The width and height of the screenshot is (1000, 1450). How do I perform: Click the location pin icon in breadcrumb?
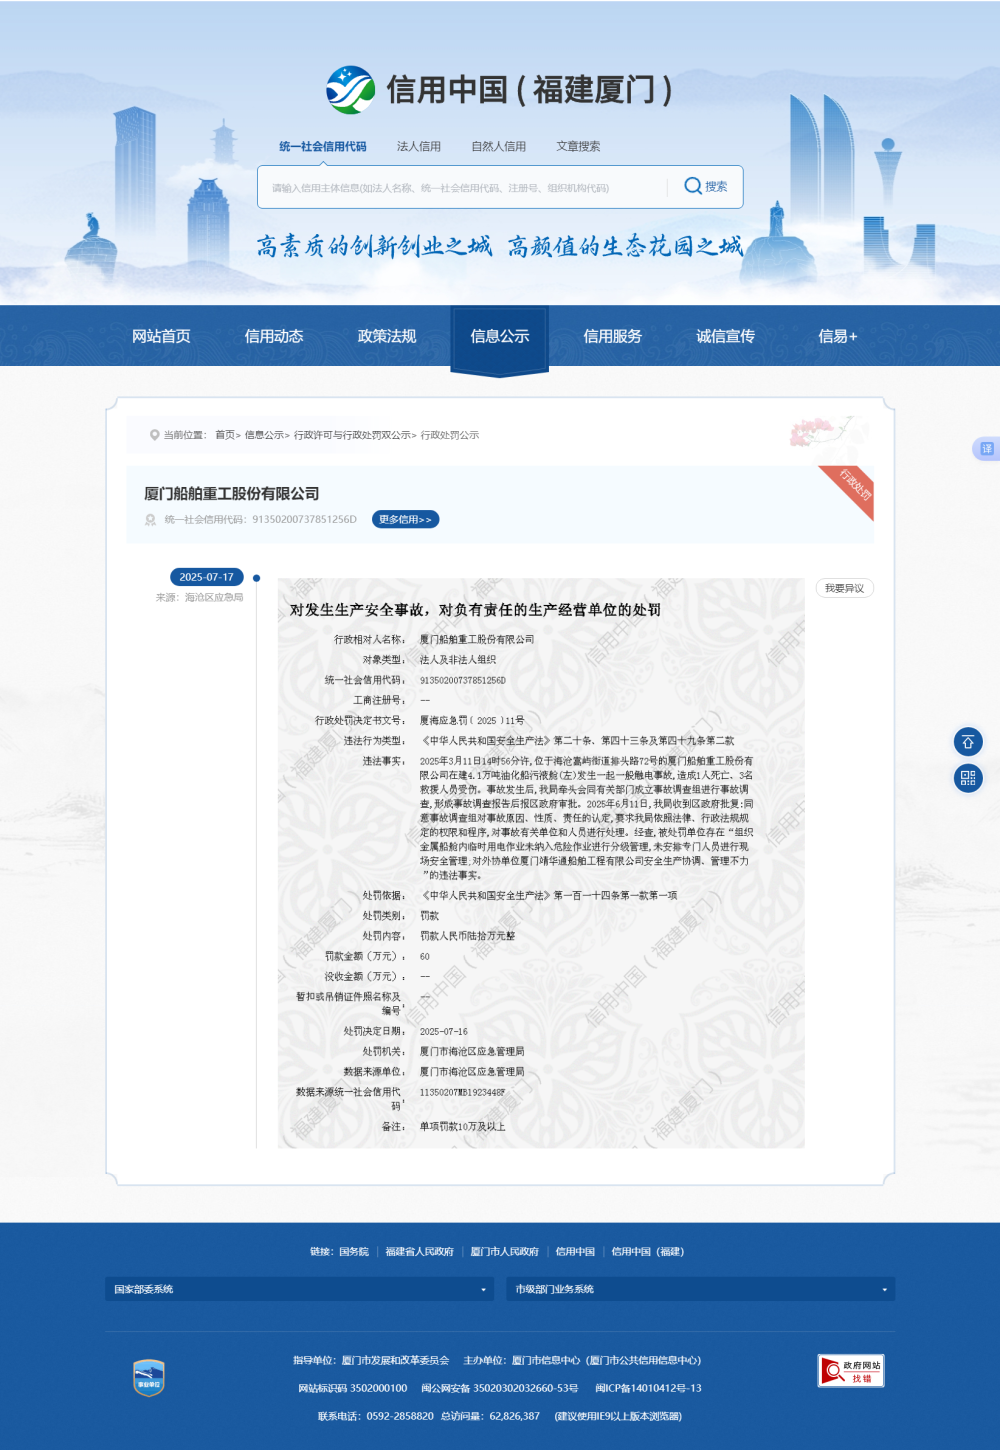tap(154, 435)
